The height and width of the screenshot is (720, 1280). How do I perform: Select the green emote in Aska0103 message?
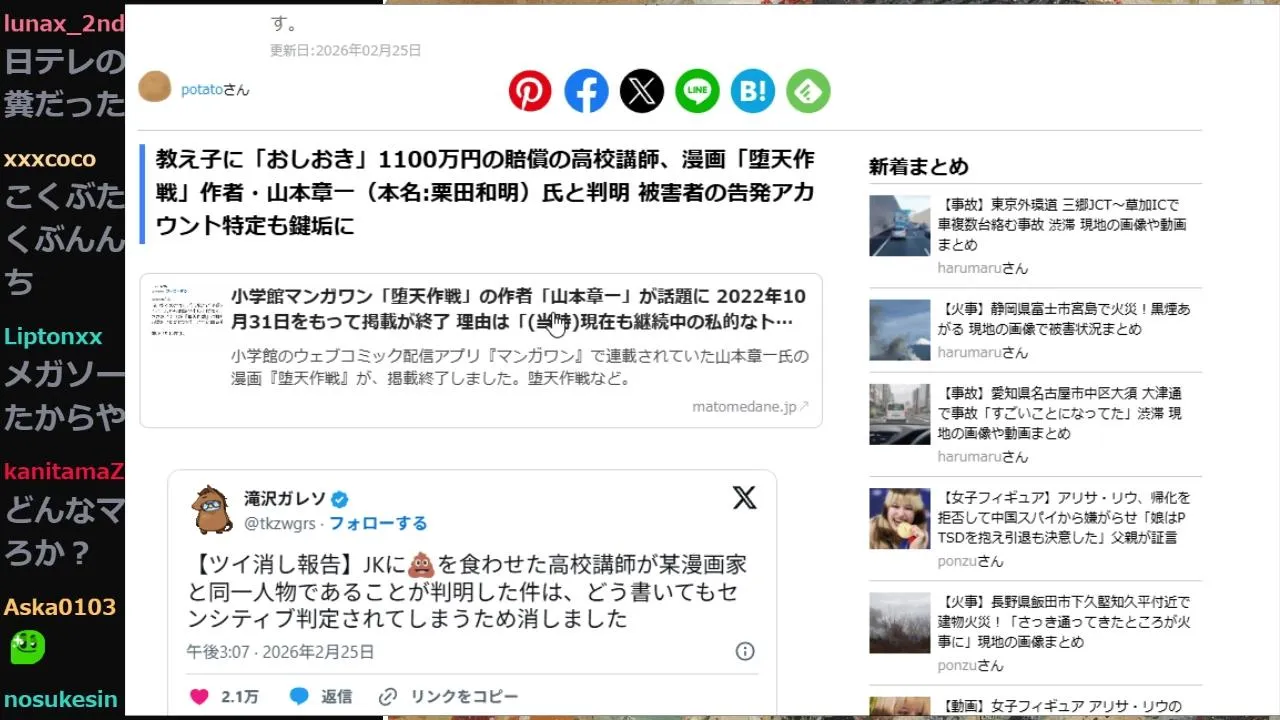tap(27, 647)
